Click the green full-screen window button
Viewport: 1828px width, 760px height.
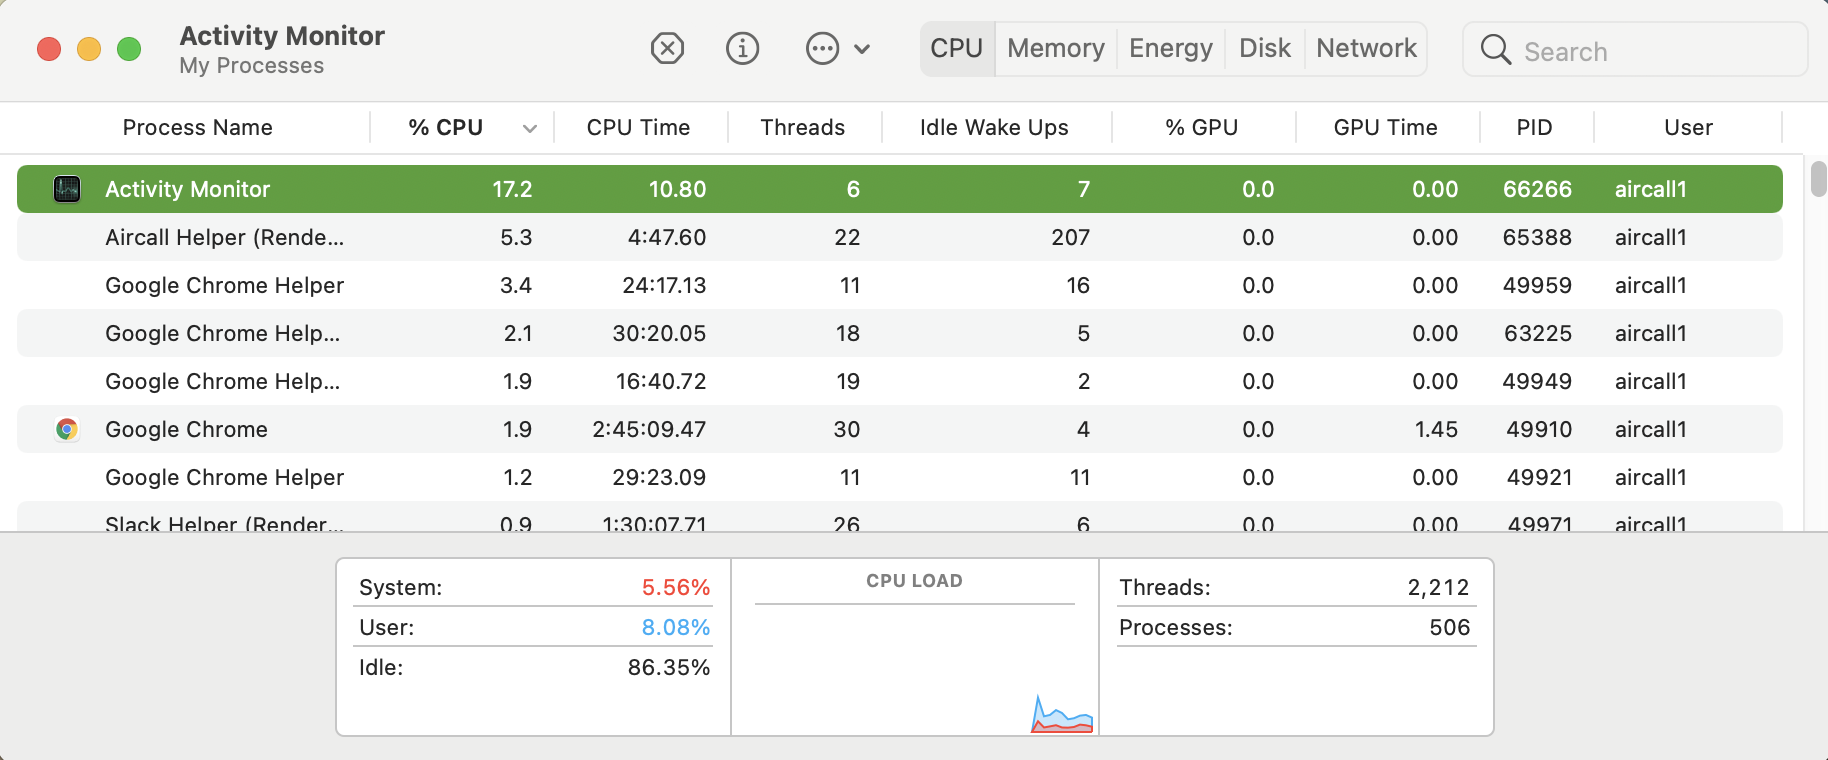pyautogui.click(x=129, y=48)
